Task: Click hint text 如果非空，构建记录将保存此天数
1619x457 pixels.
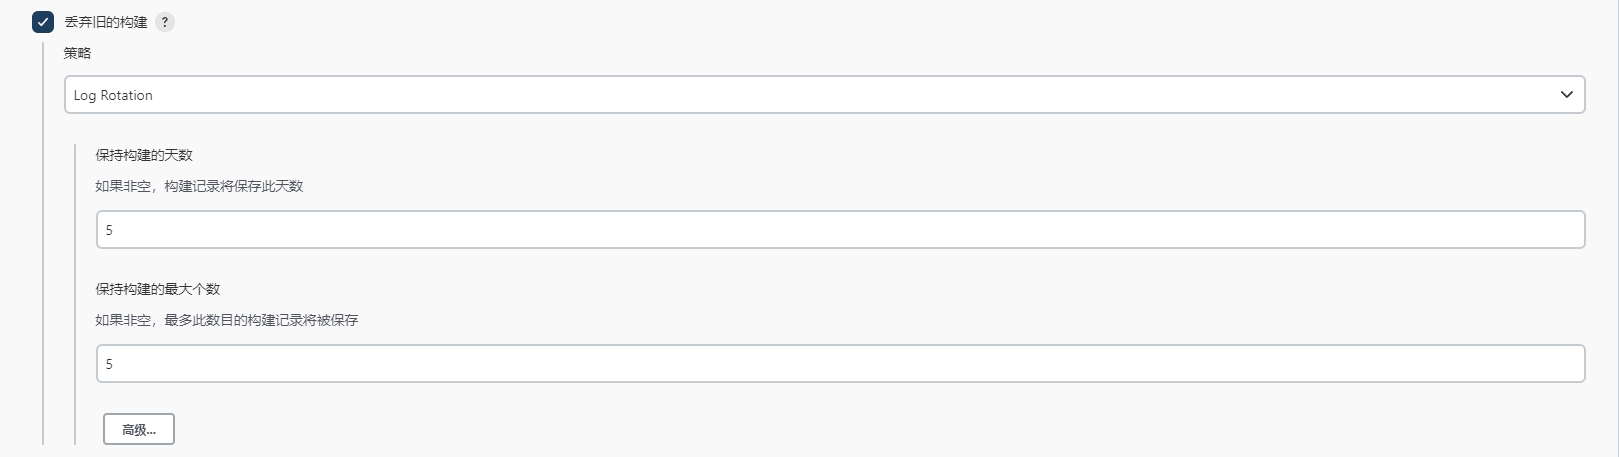Action: coord(199,186)
